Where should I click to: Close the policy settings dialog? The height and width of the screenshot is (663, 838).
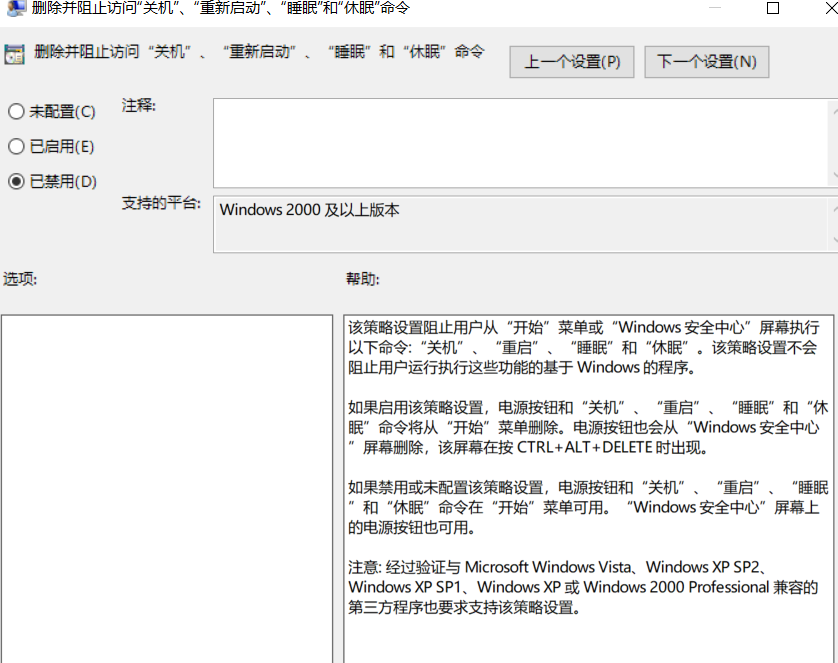(x=826, y=8)
